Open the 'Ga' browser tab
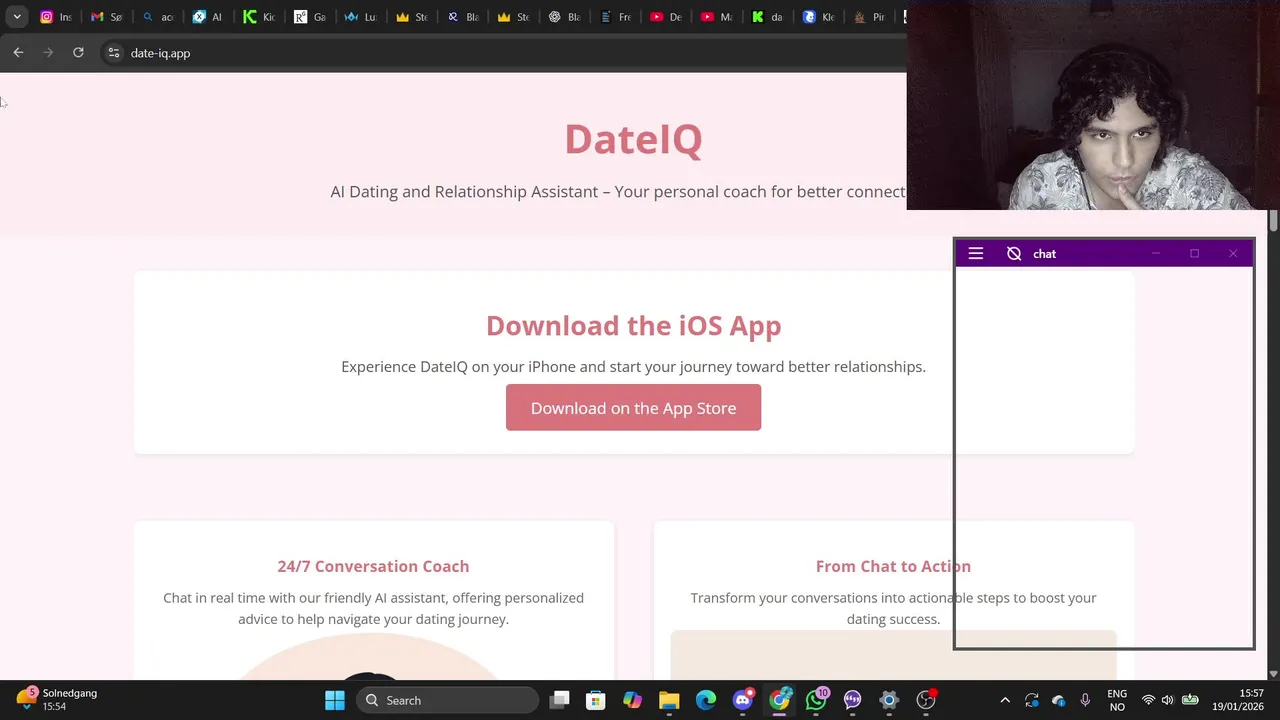The height and width of the screenshot is (720, 1280). click(310, 17)
